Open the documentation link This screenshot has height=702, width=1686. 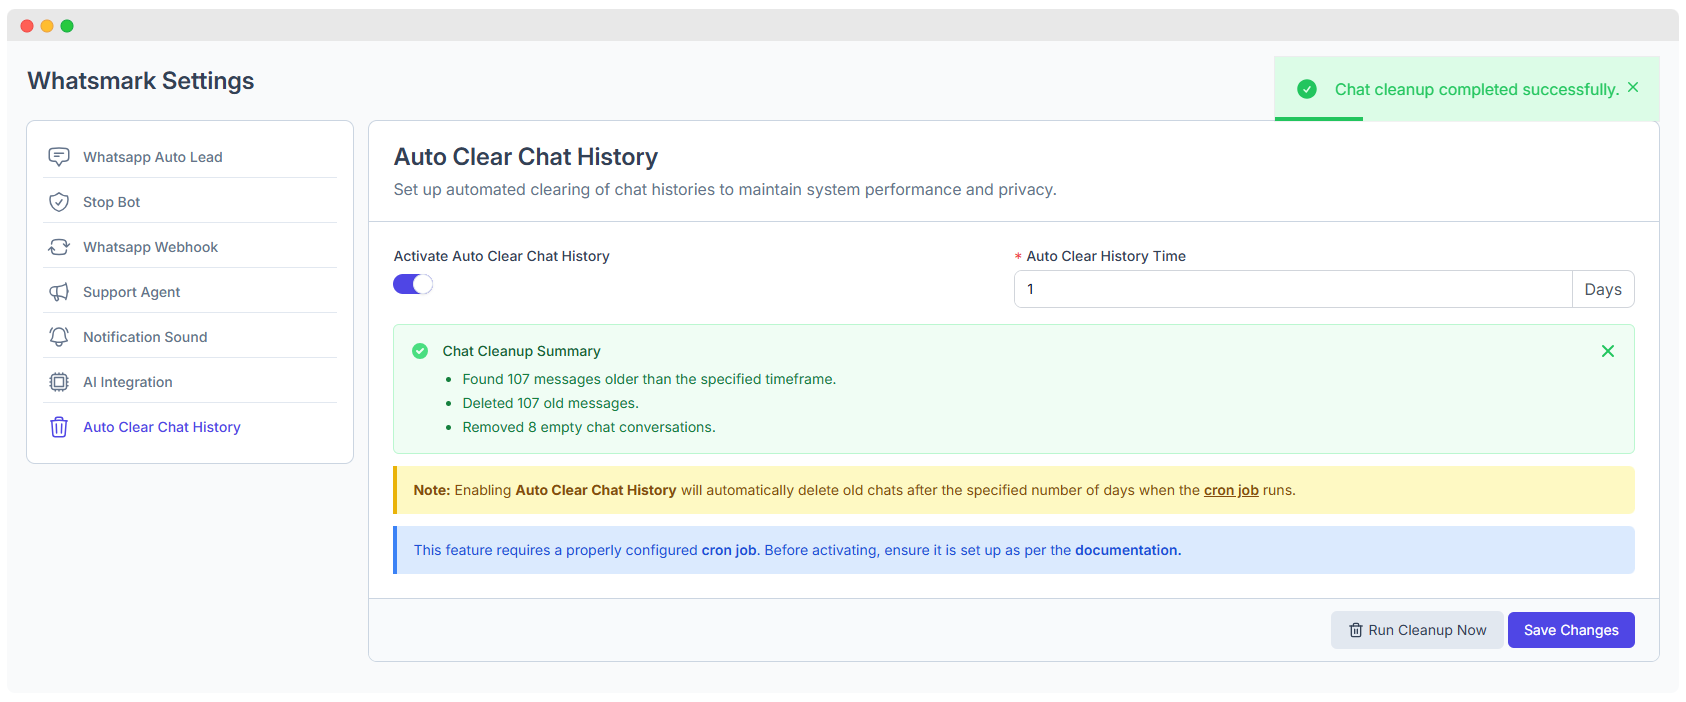point(1128,550)
